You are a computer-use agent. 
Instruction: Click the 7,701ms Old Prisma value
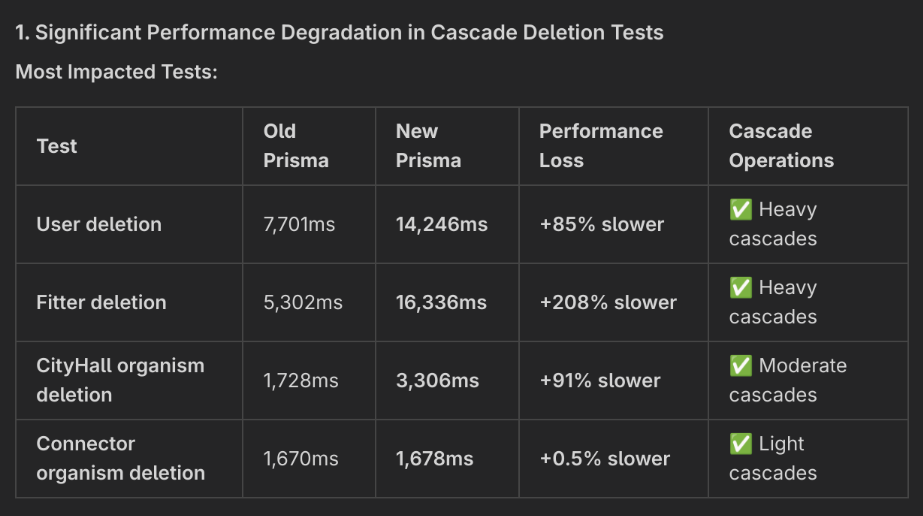(x=299, y=224)
